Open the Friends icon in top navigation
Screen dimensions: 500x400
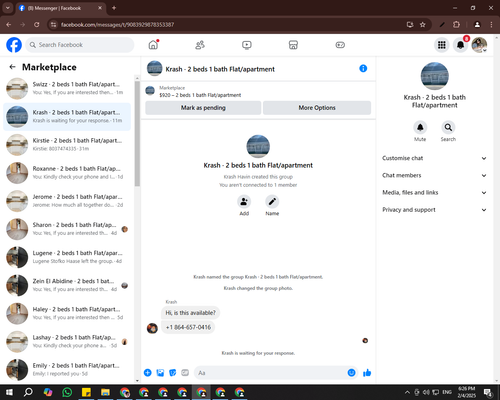(x=200, y=45)
